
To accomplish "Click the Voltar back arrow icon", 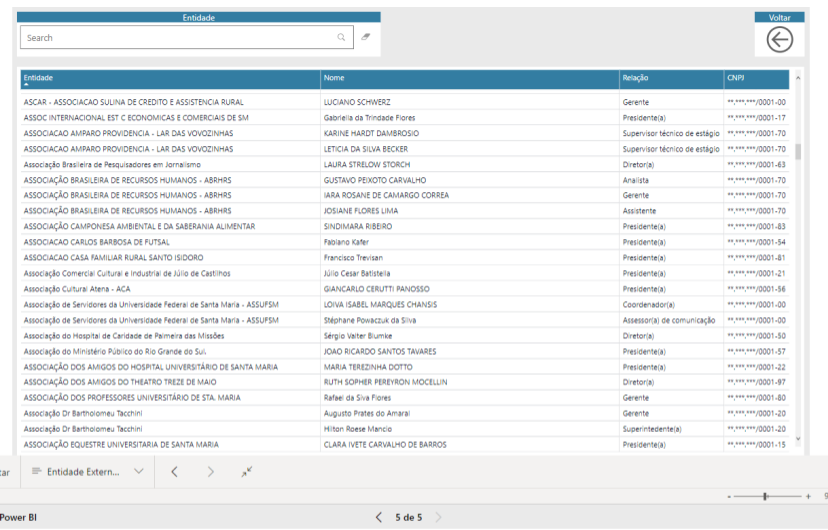I will [x=779, y=39].
